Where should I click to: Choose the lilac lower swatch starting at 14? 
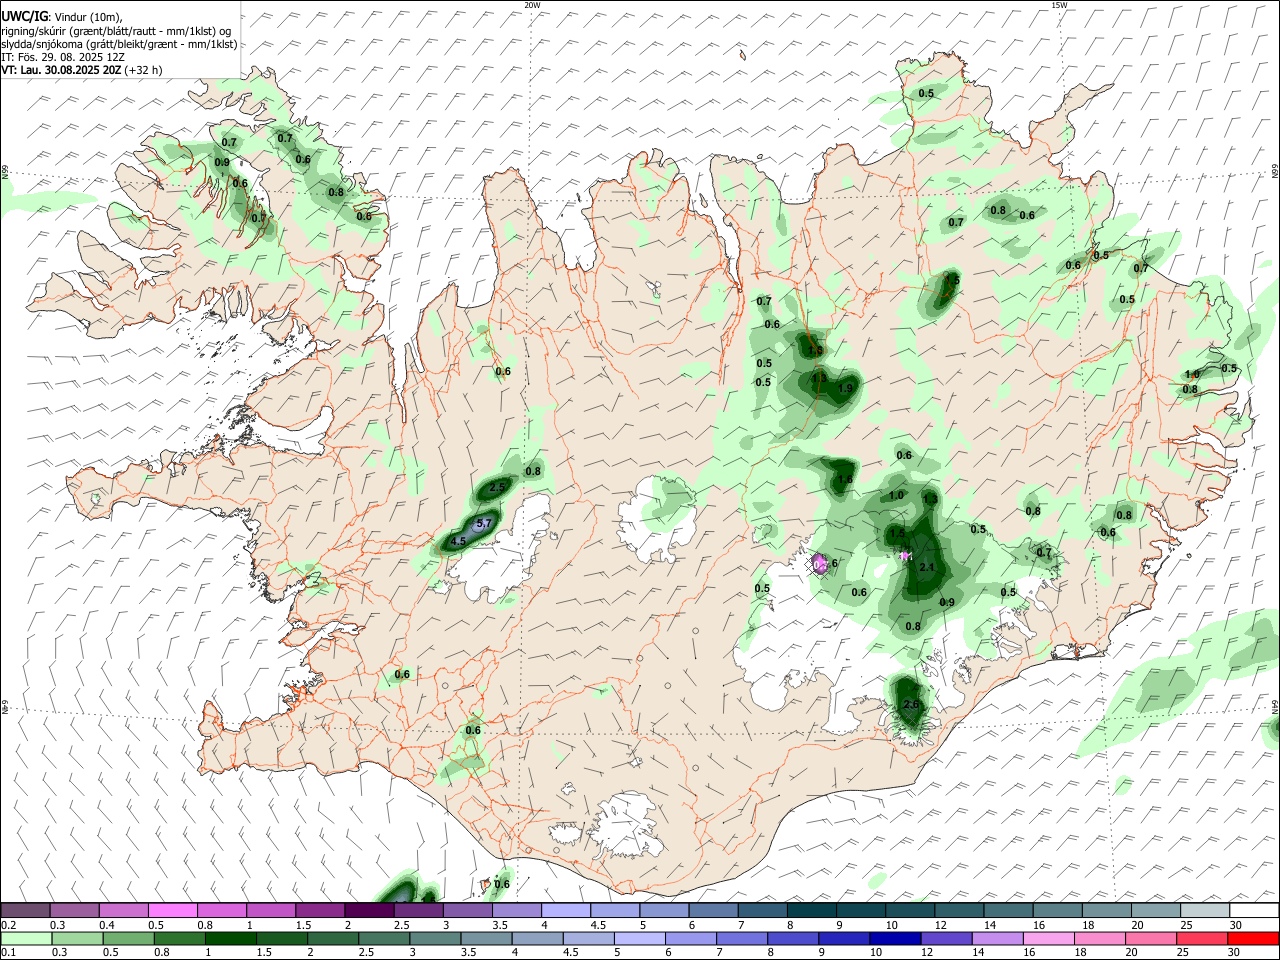pos(998,938)
